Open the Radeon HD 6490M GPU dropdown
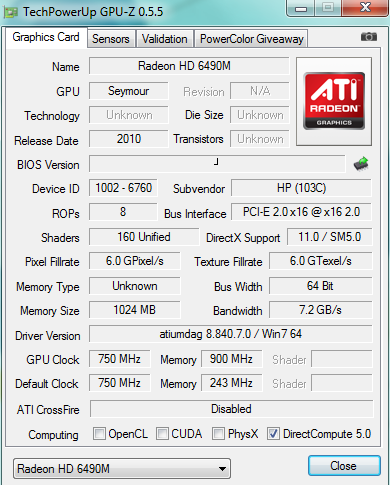 [x=122, y=469]
